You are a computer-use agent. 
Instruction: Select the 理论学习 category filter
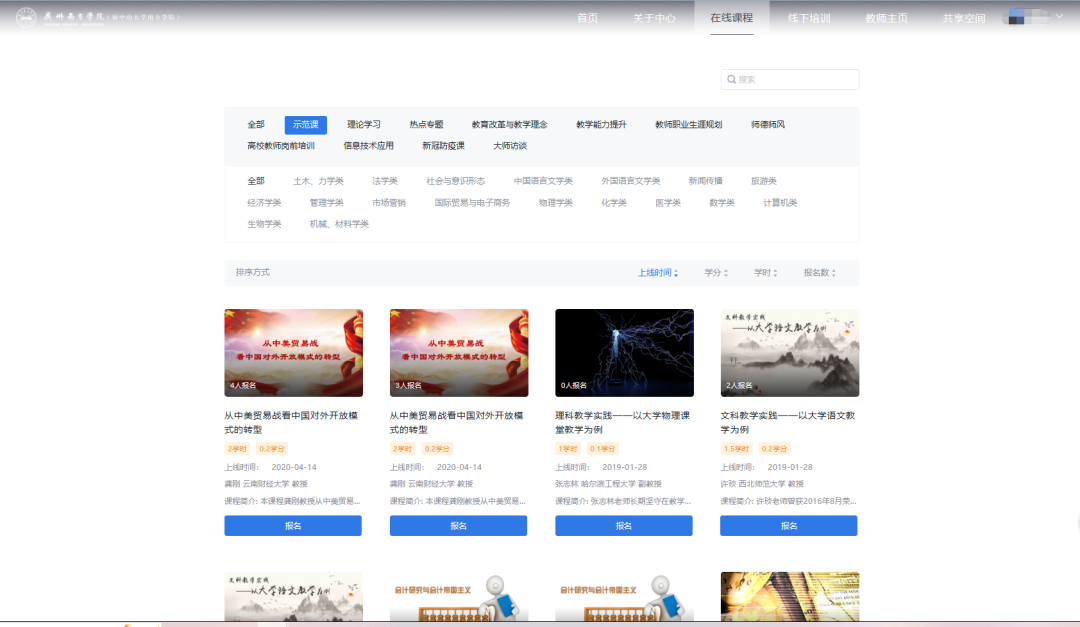coord(364,125)
